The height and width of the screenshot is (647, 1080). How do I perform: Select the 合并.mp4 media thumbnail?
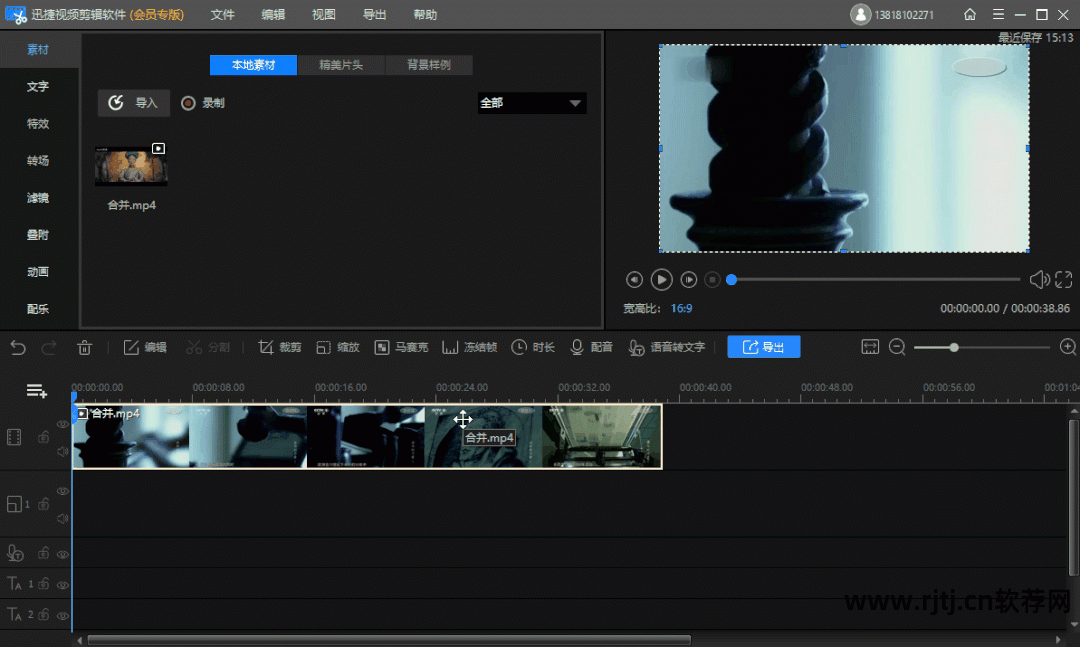[x=131, y=165]
